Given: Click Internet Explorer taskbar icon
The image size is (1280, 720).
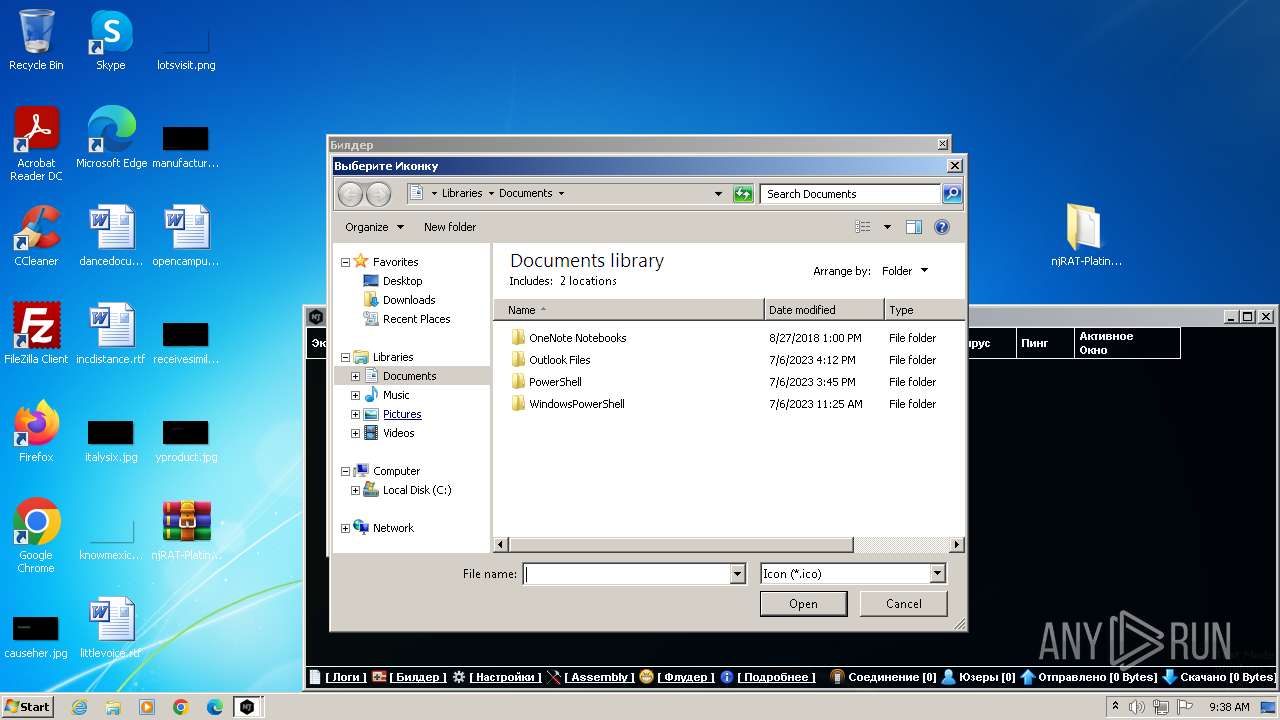Looking at the screenshot, I should (79, 707).
